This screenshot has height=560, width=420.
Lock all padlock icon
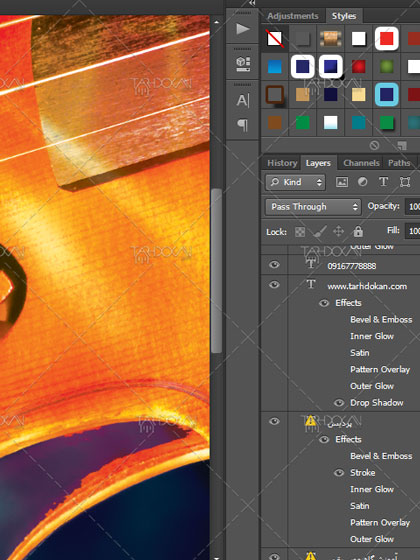[x=358, y=232]
